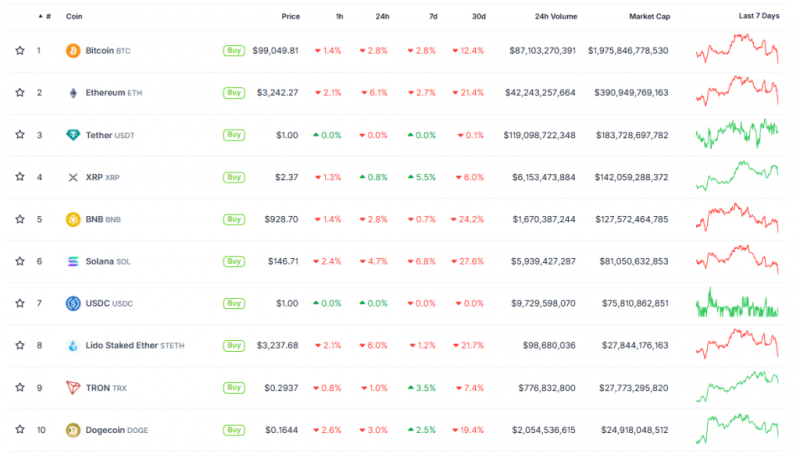The height and width of the screenshot is (454, 800).
Task: Open Bitcoin's Last 7 Days sparkline chart
Action: point(737,49)
